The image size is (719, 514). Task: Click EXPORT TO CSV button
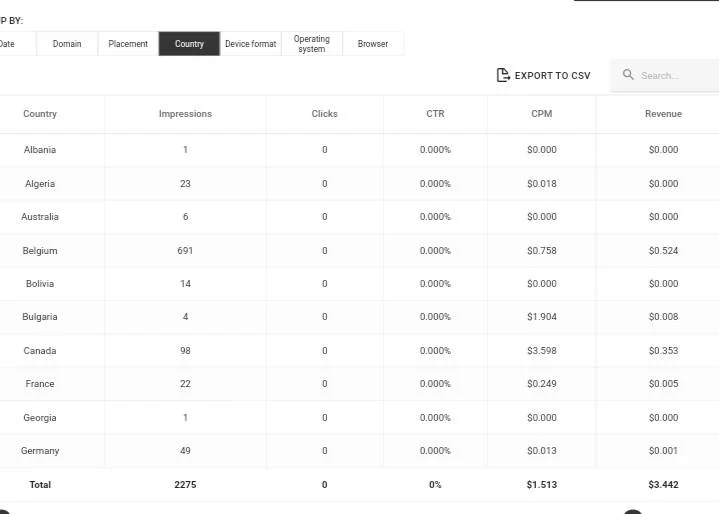tap(543, 75)
